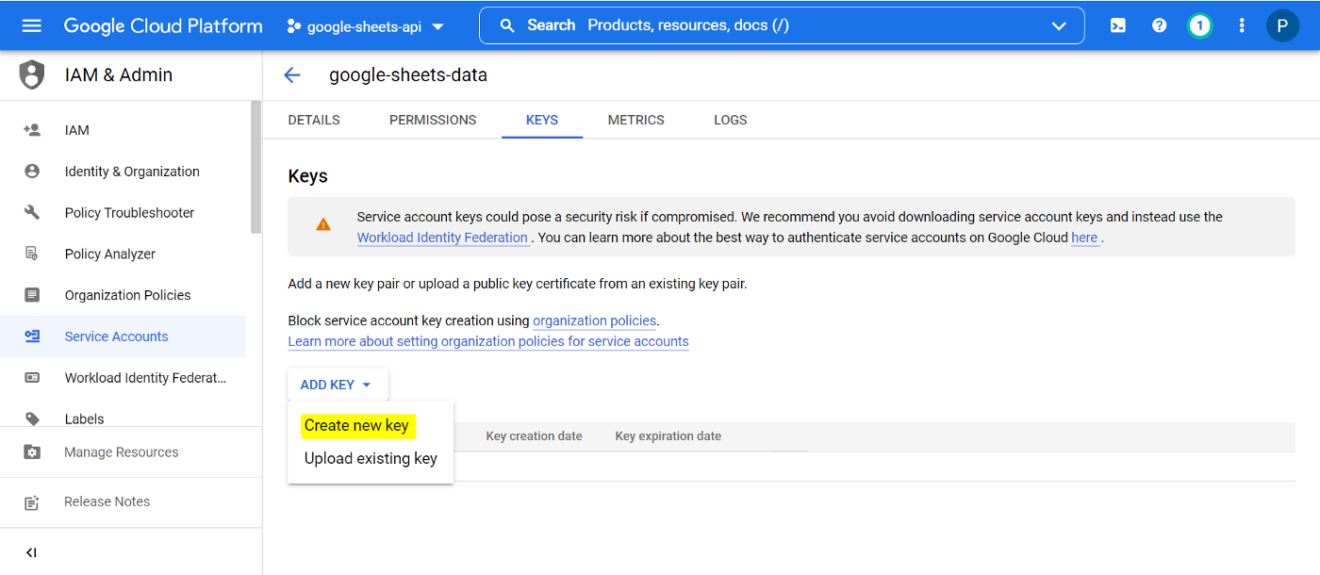Select the KEYS tab
The height and width of the screenshot is (575, 1320).
click(x=542, y=120)
